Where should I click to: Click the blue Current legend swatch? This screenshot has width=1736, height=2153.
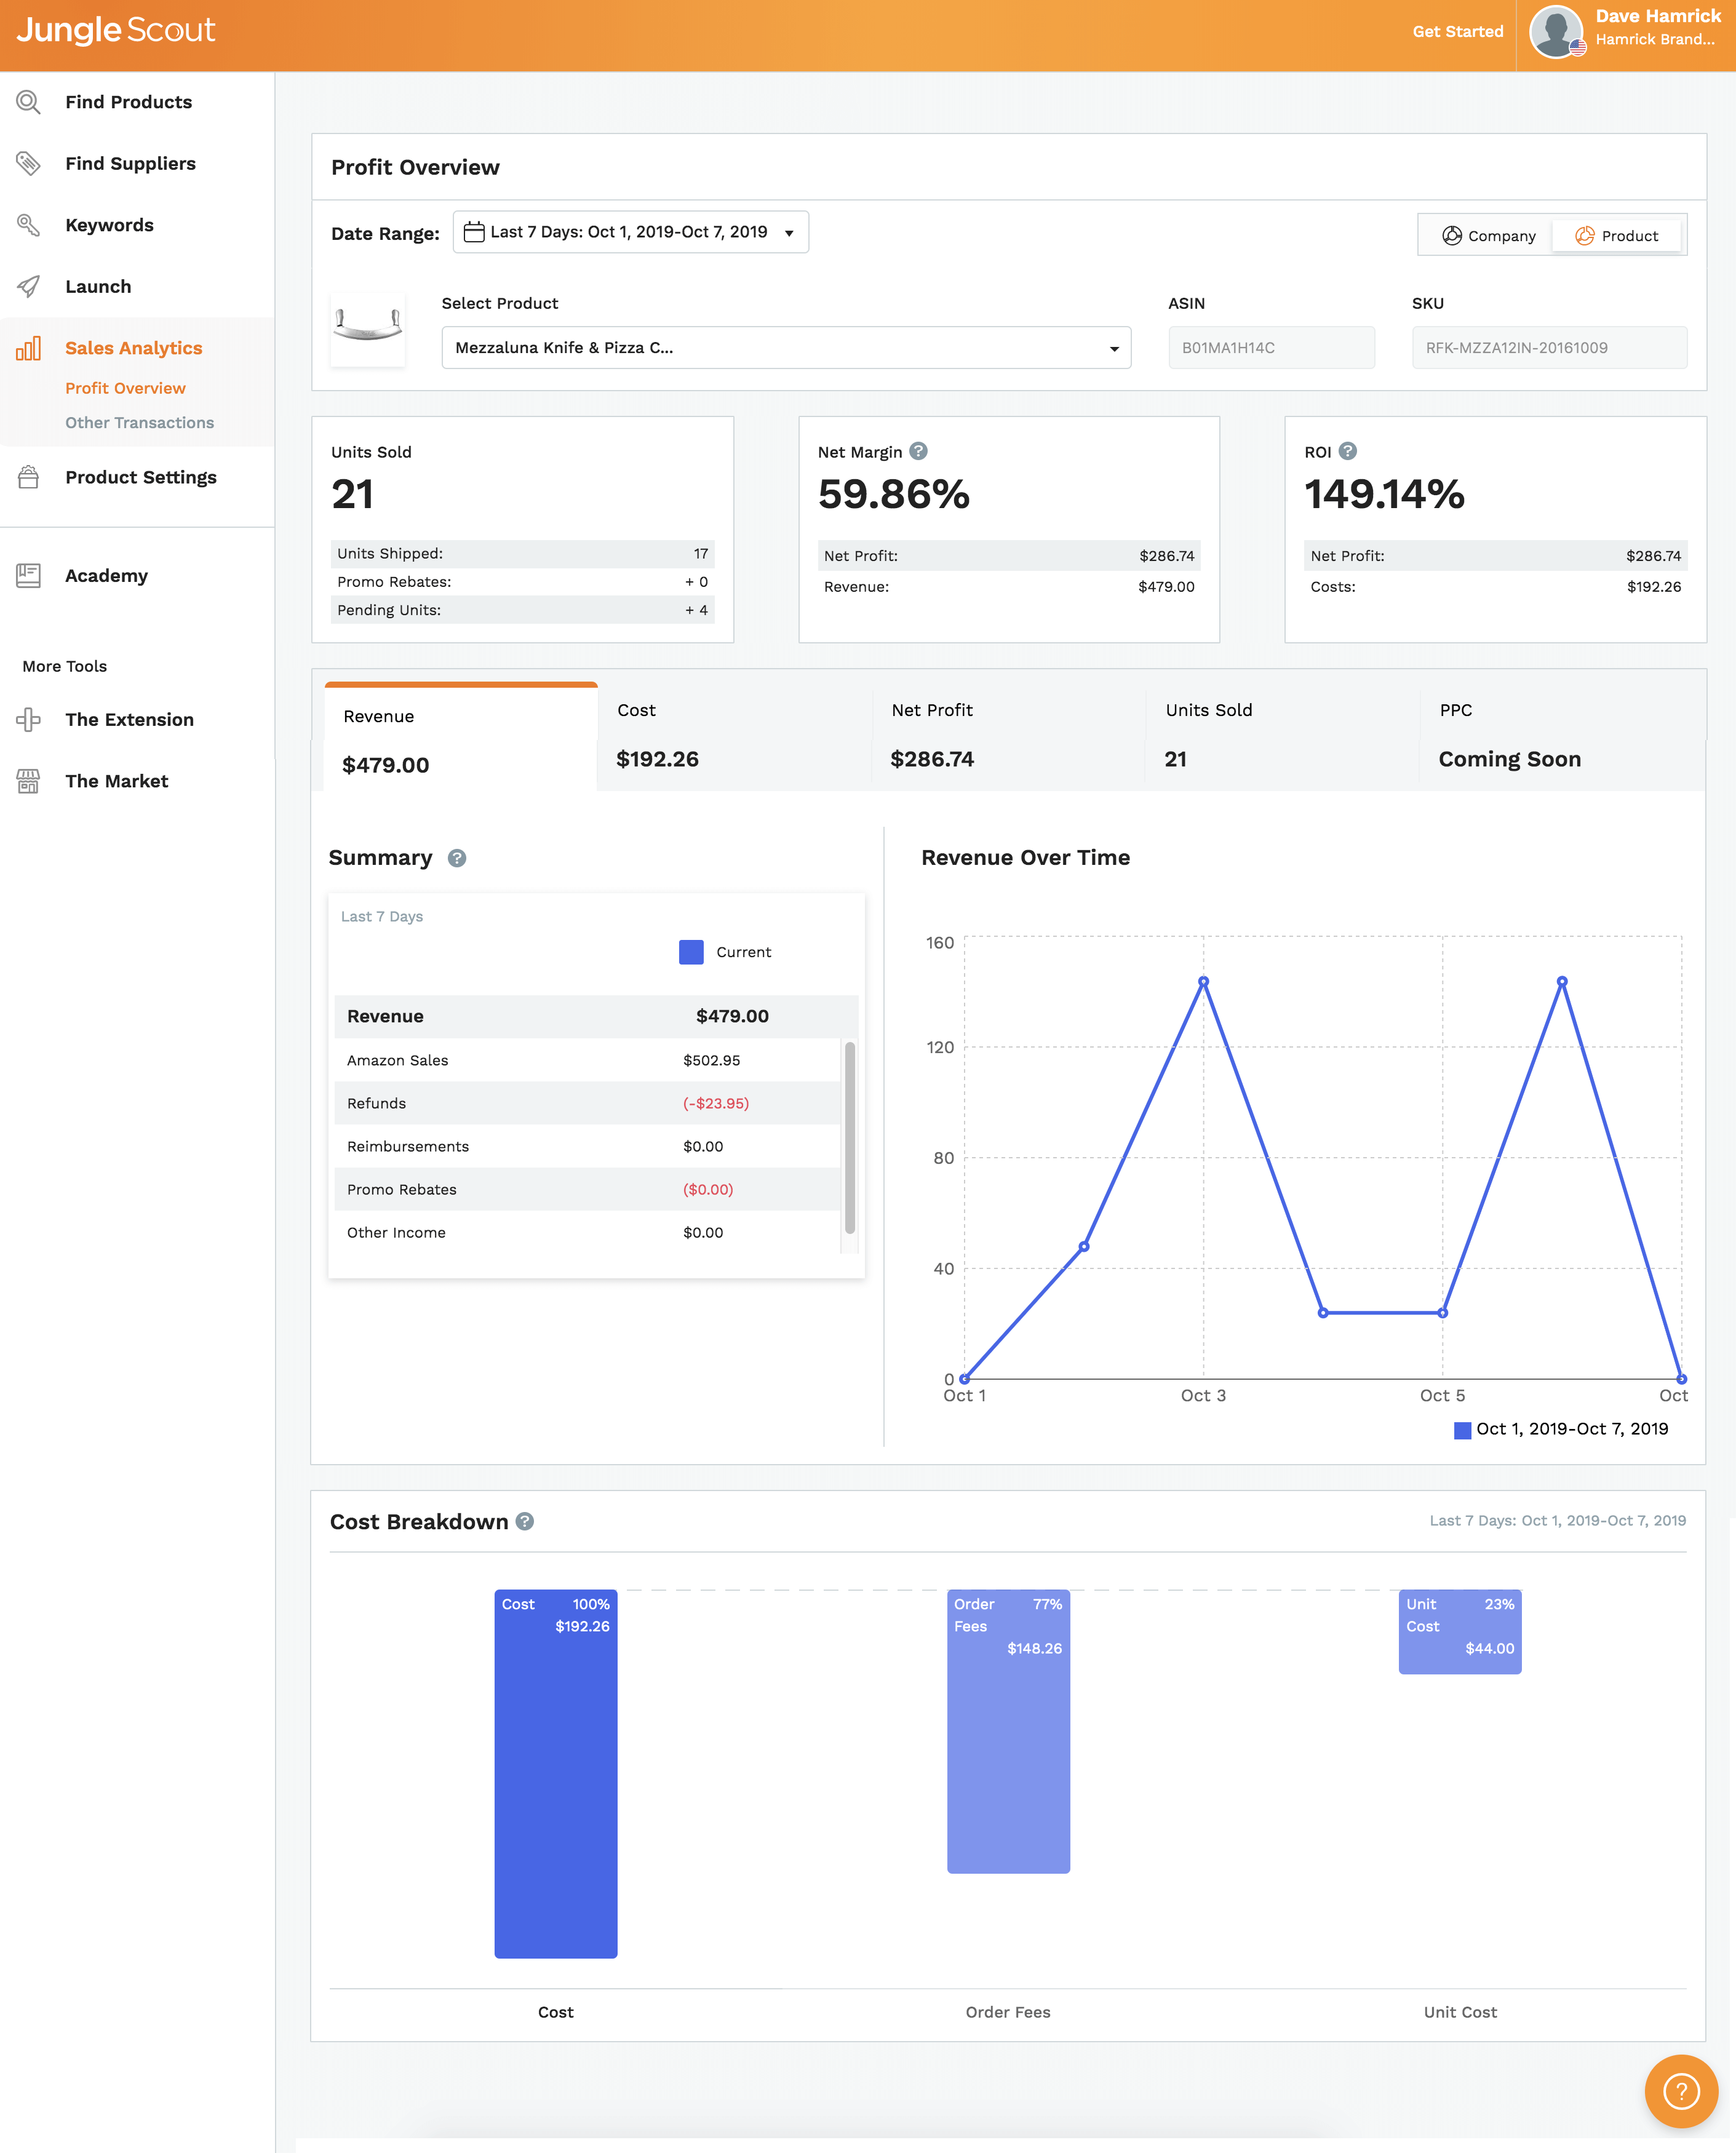pos(691,952)
